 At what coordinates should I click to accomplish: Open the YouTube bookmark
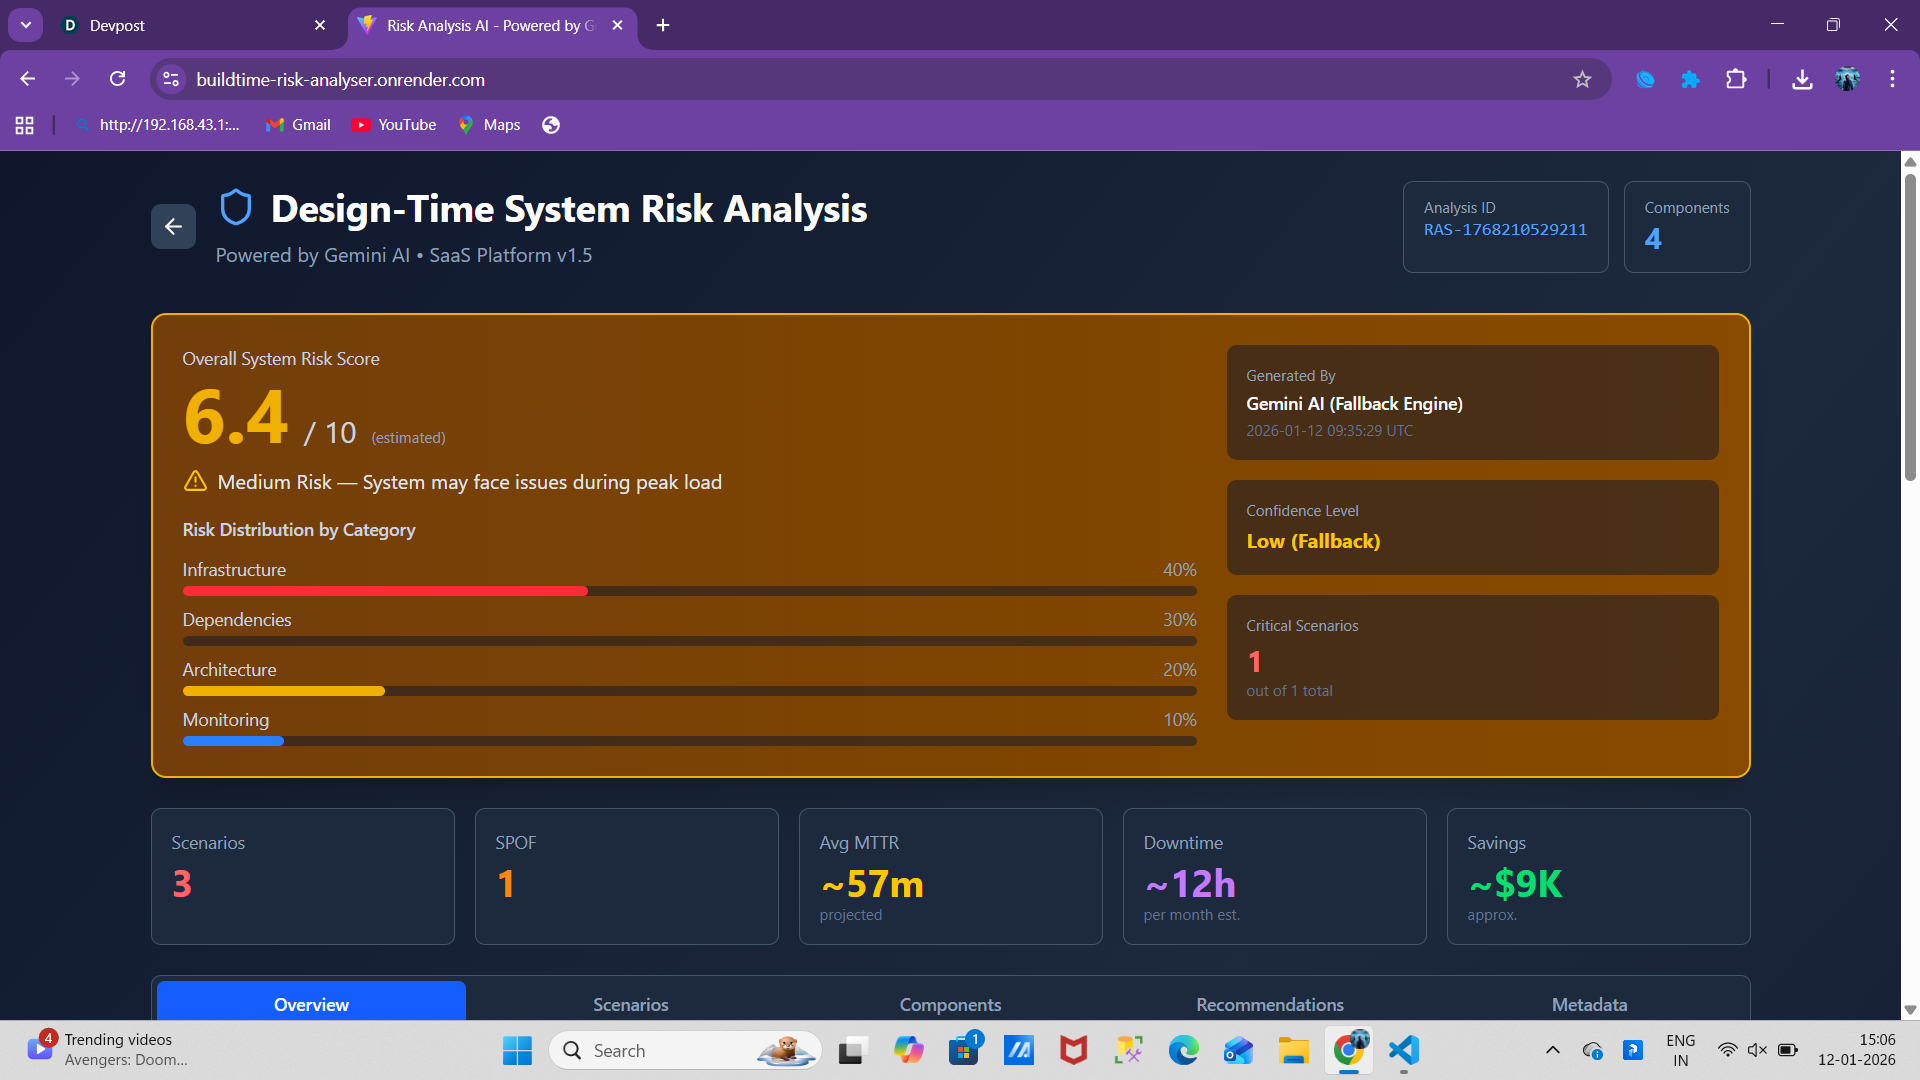click(x=395, y=125)
